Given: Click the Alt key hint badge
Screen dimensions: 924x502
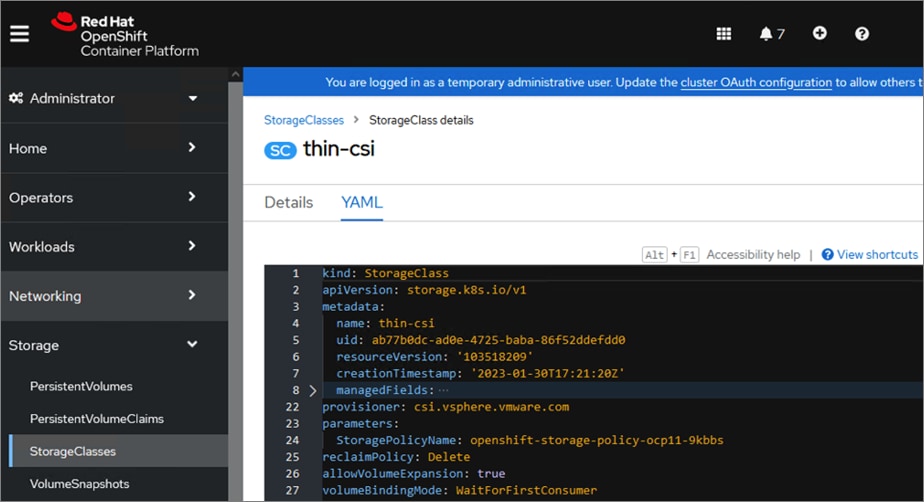Looking at the screenshot, I should pyautogui.click(x=654, y=255).
